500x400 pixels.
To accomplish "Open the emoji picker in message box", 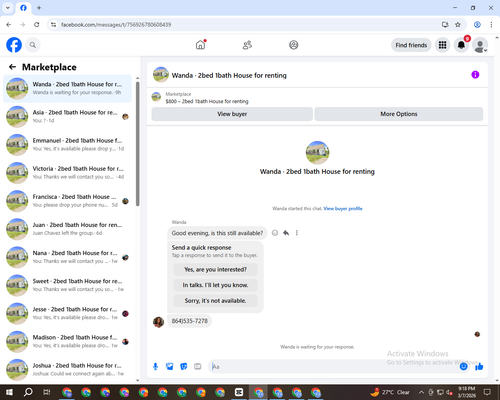I will [x=463, y=367].
